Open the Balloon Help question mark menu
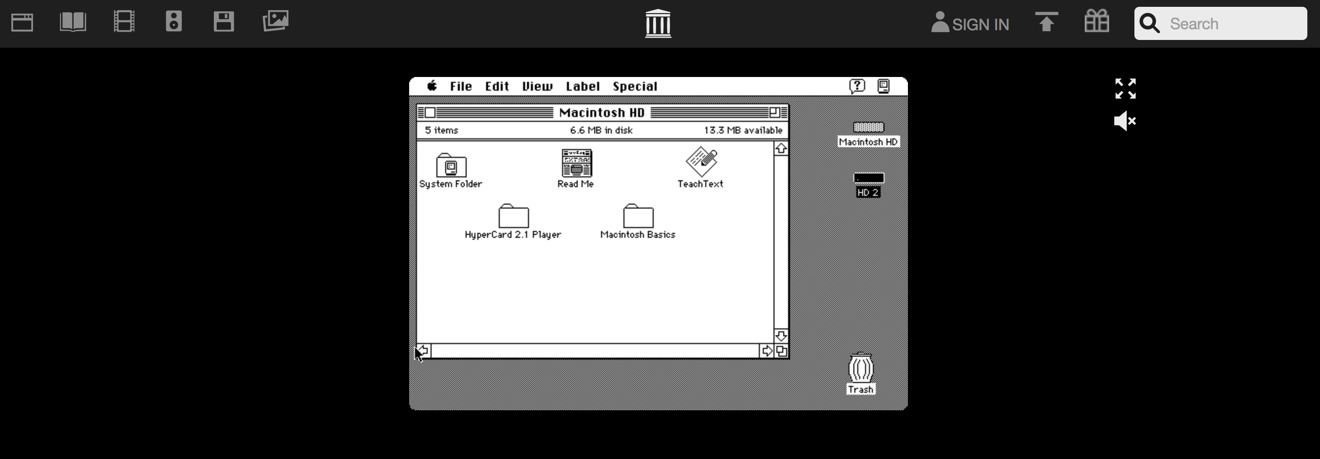The width and height of the screenshot is (1320, 459). (x=857, y=86)
